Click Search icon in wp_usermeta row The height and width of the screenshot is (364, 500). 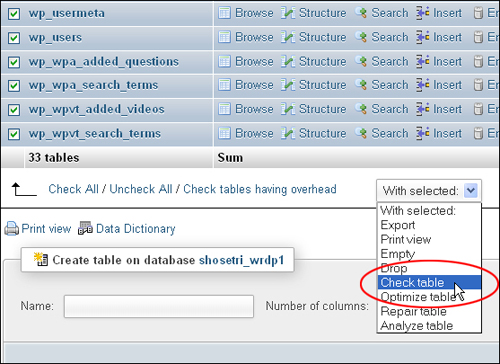[361, 13]
